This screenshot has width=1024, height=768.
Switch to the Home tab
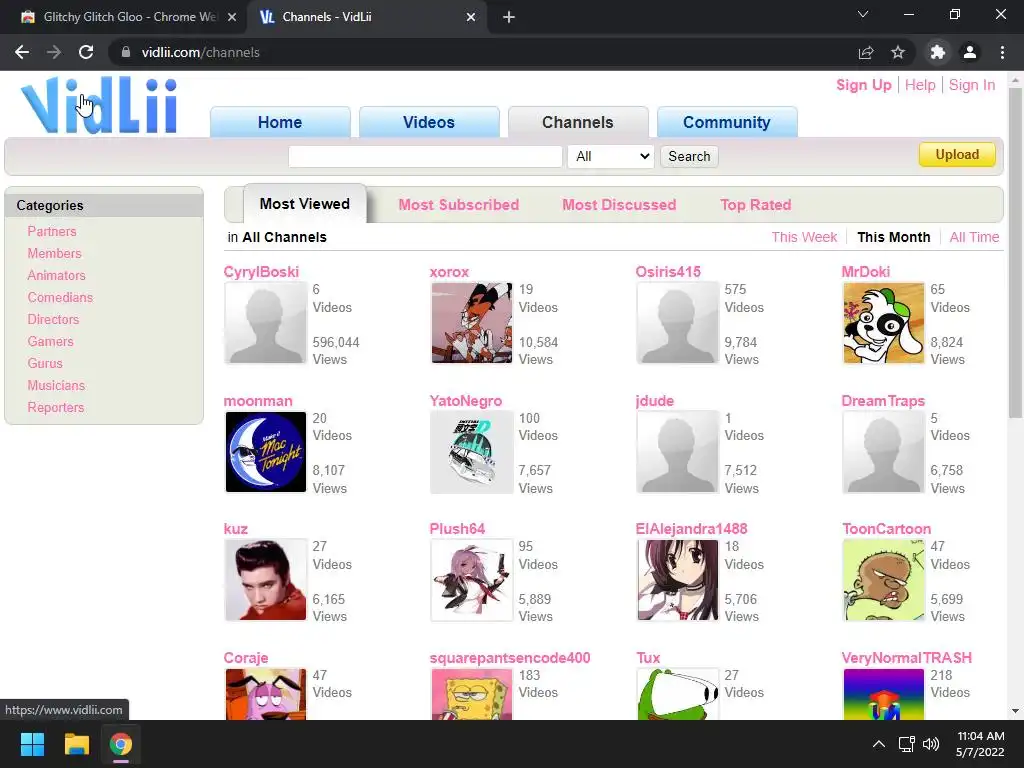coord(280,122)
